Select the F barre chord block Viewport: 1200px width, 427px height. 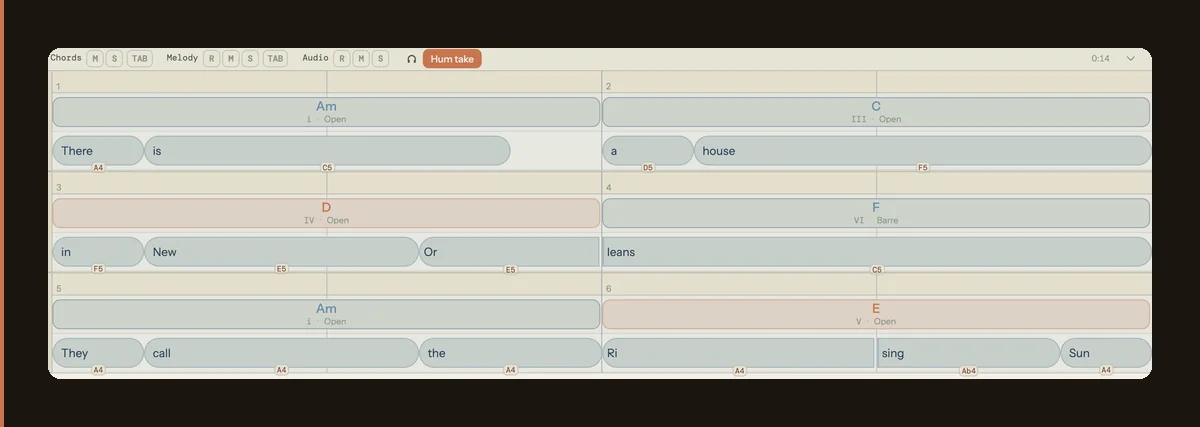click(876, 213)
